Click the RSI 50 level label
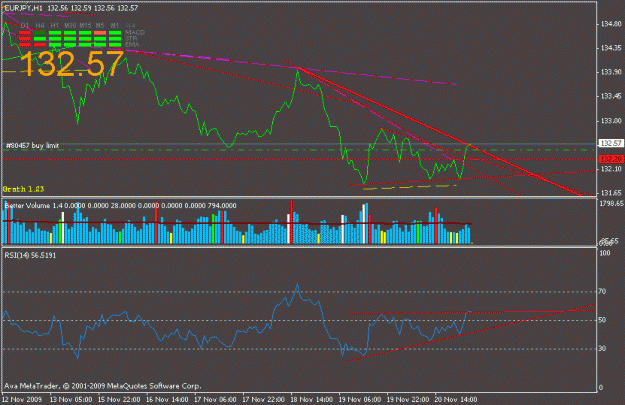Screen dimensions: 625x405 coord(603,320)
